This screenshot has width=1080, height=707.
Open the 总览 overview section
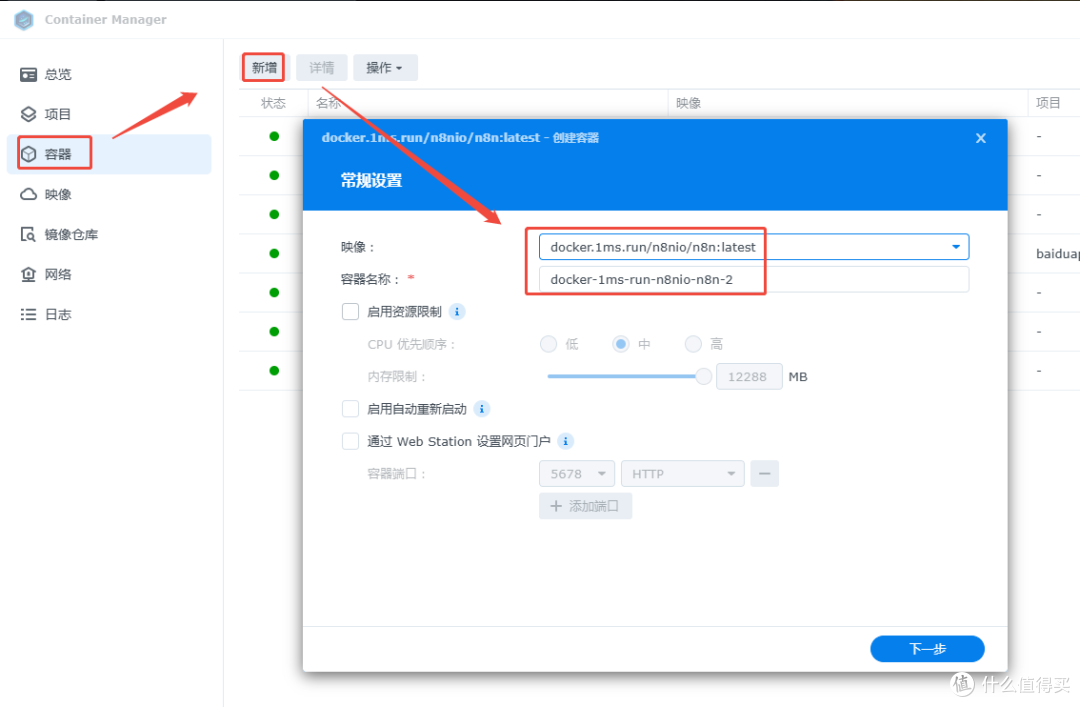pos(109,74)
